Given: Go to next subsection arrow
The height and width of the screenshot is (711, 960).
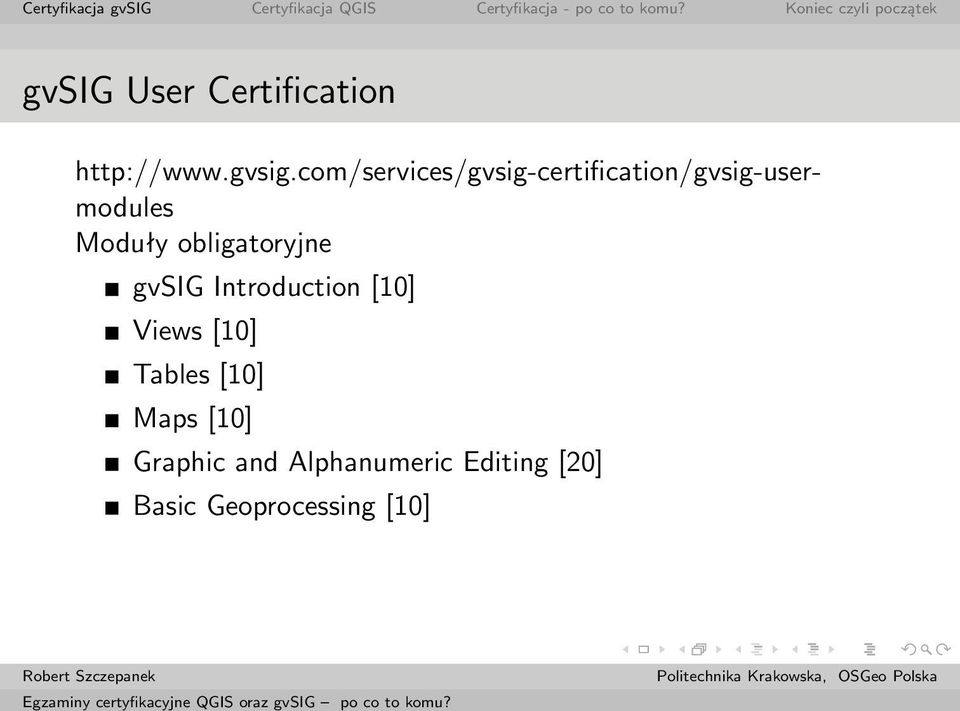Looking at the screenshot, I should tap(775, 649).
